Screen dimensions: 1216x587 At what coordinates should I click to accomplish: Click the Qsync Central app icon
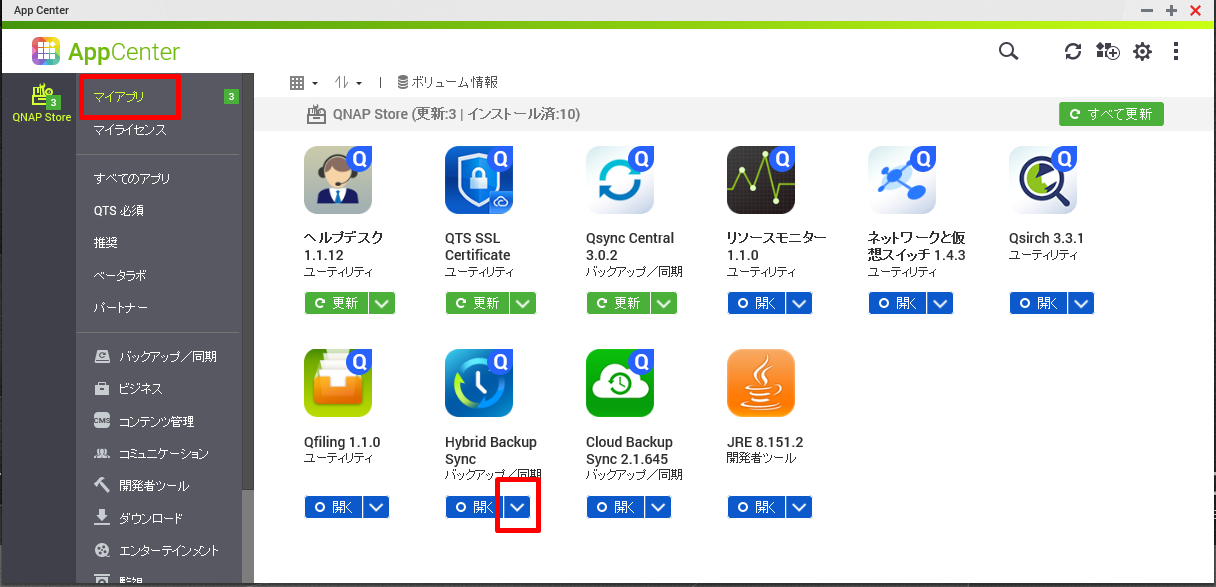pos(620,180)
